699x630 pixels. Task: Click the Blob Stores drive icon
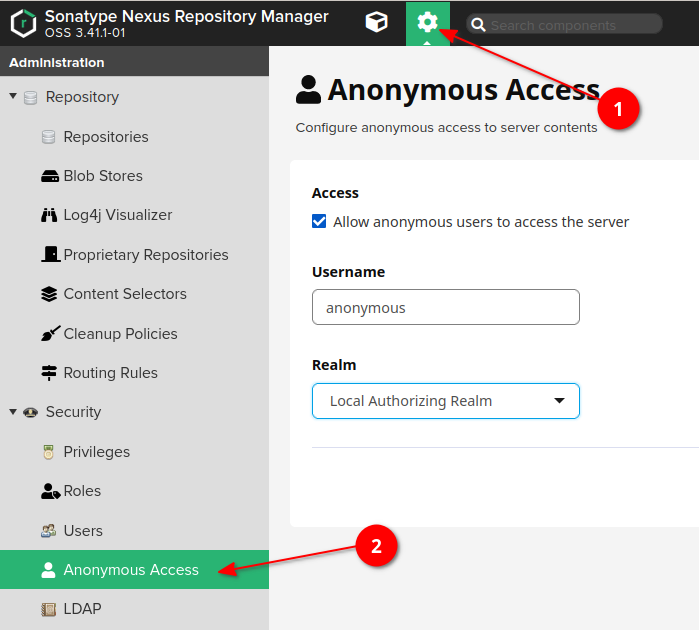[49, 176]
